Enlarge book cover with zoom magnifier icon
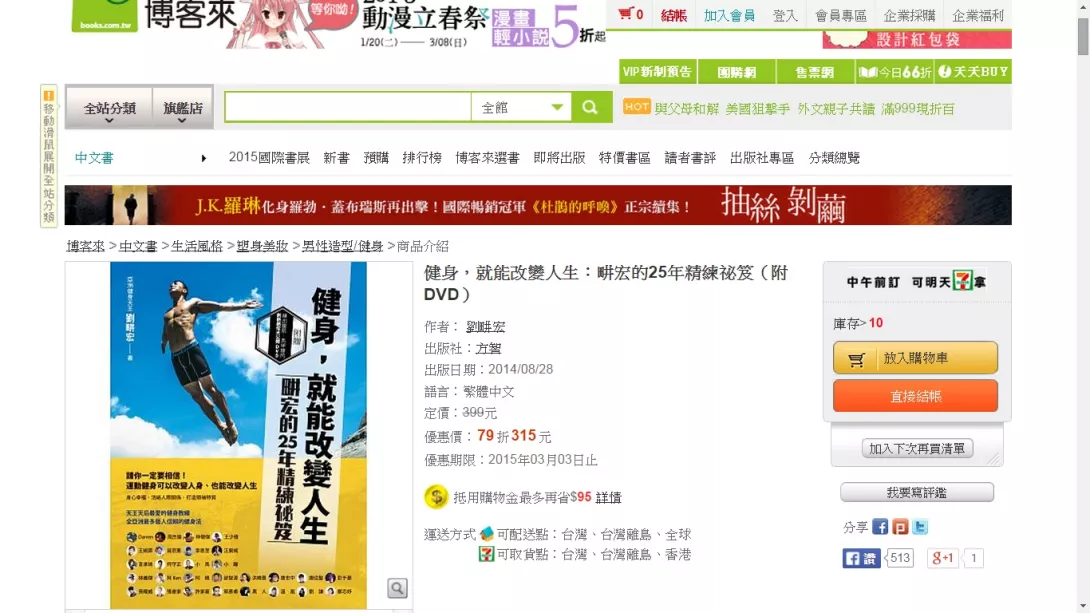The image size is (1090, 613). 397,588
